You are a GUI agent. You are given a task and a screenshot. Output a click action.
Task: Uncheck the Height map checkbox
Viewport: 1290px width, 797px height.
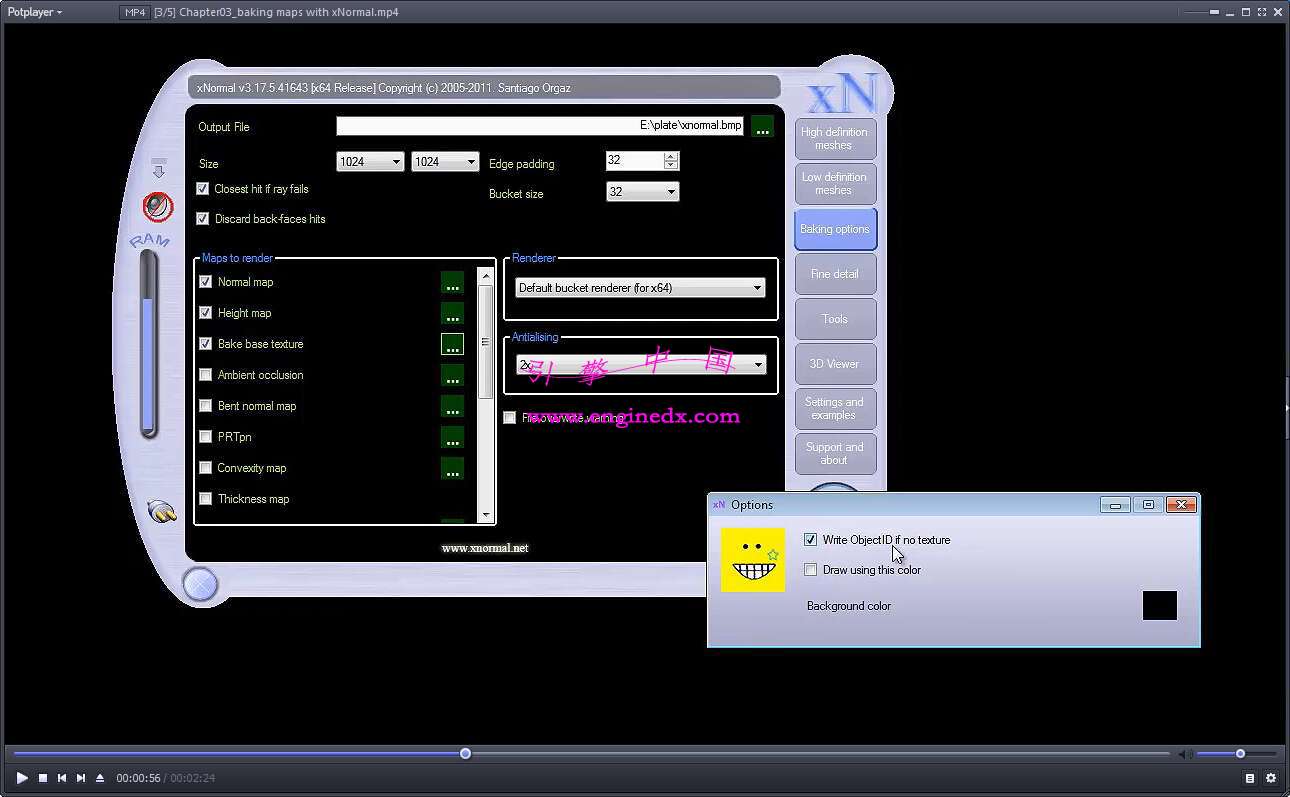point(206,313)
